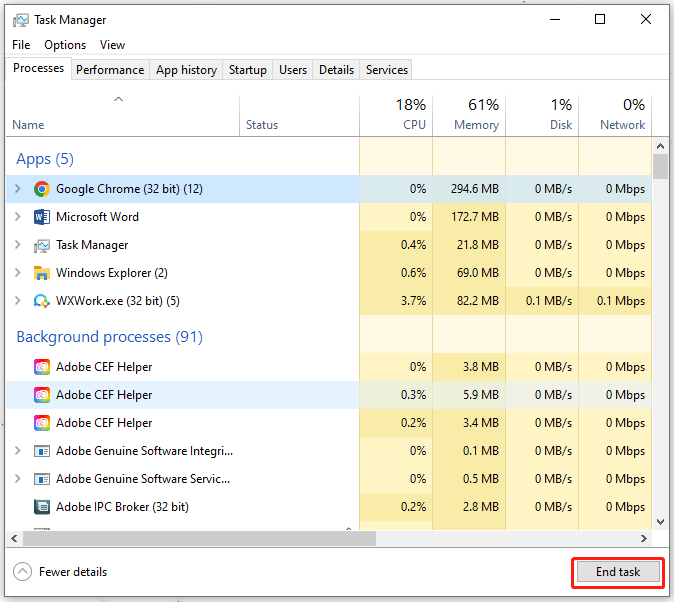Click the Adobe Genuine Software Integrity icon

click(41, 451)
